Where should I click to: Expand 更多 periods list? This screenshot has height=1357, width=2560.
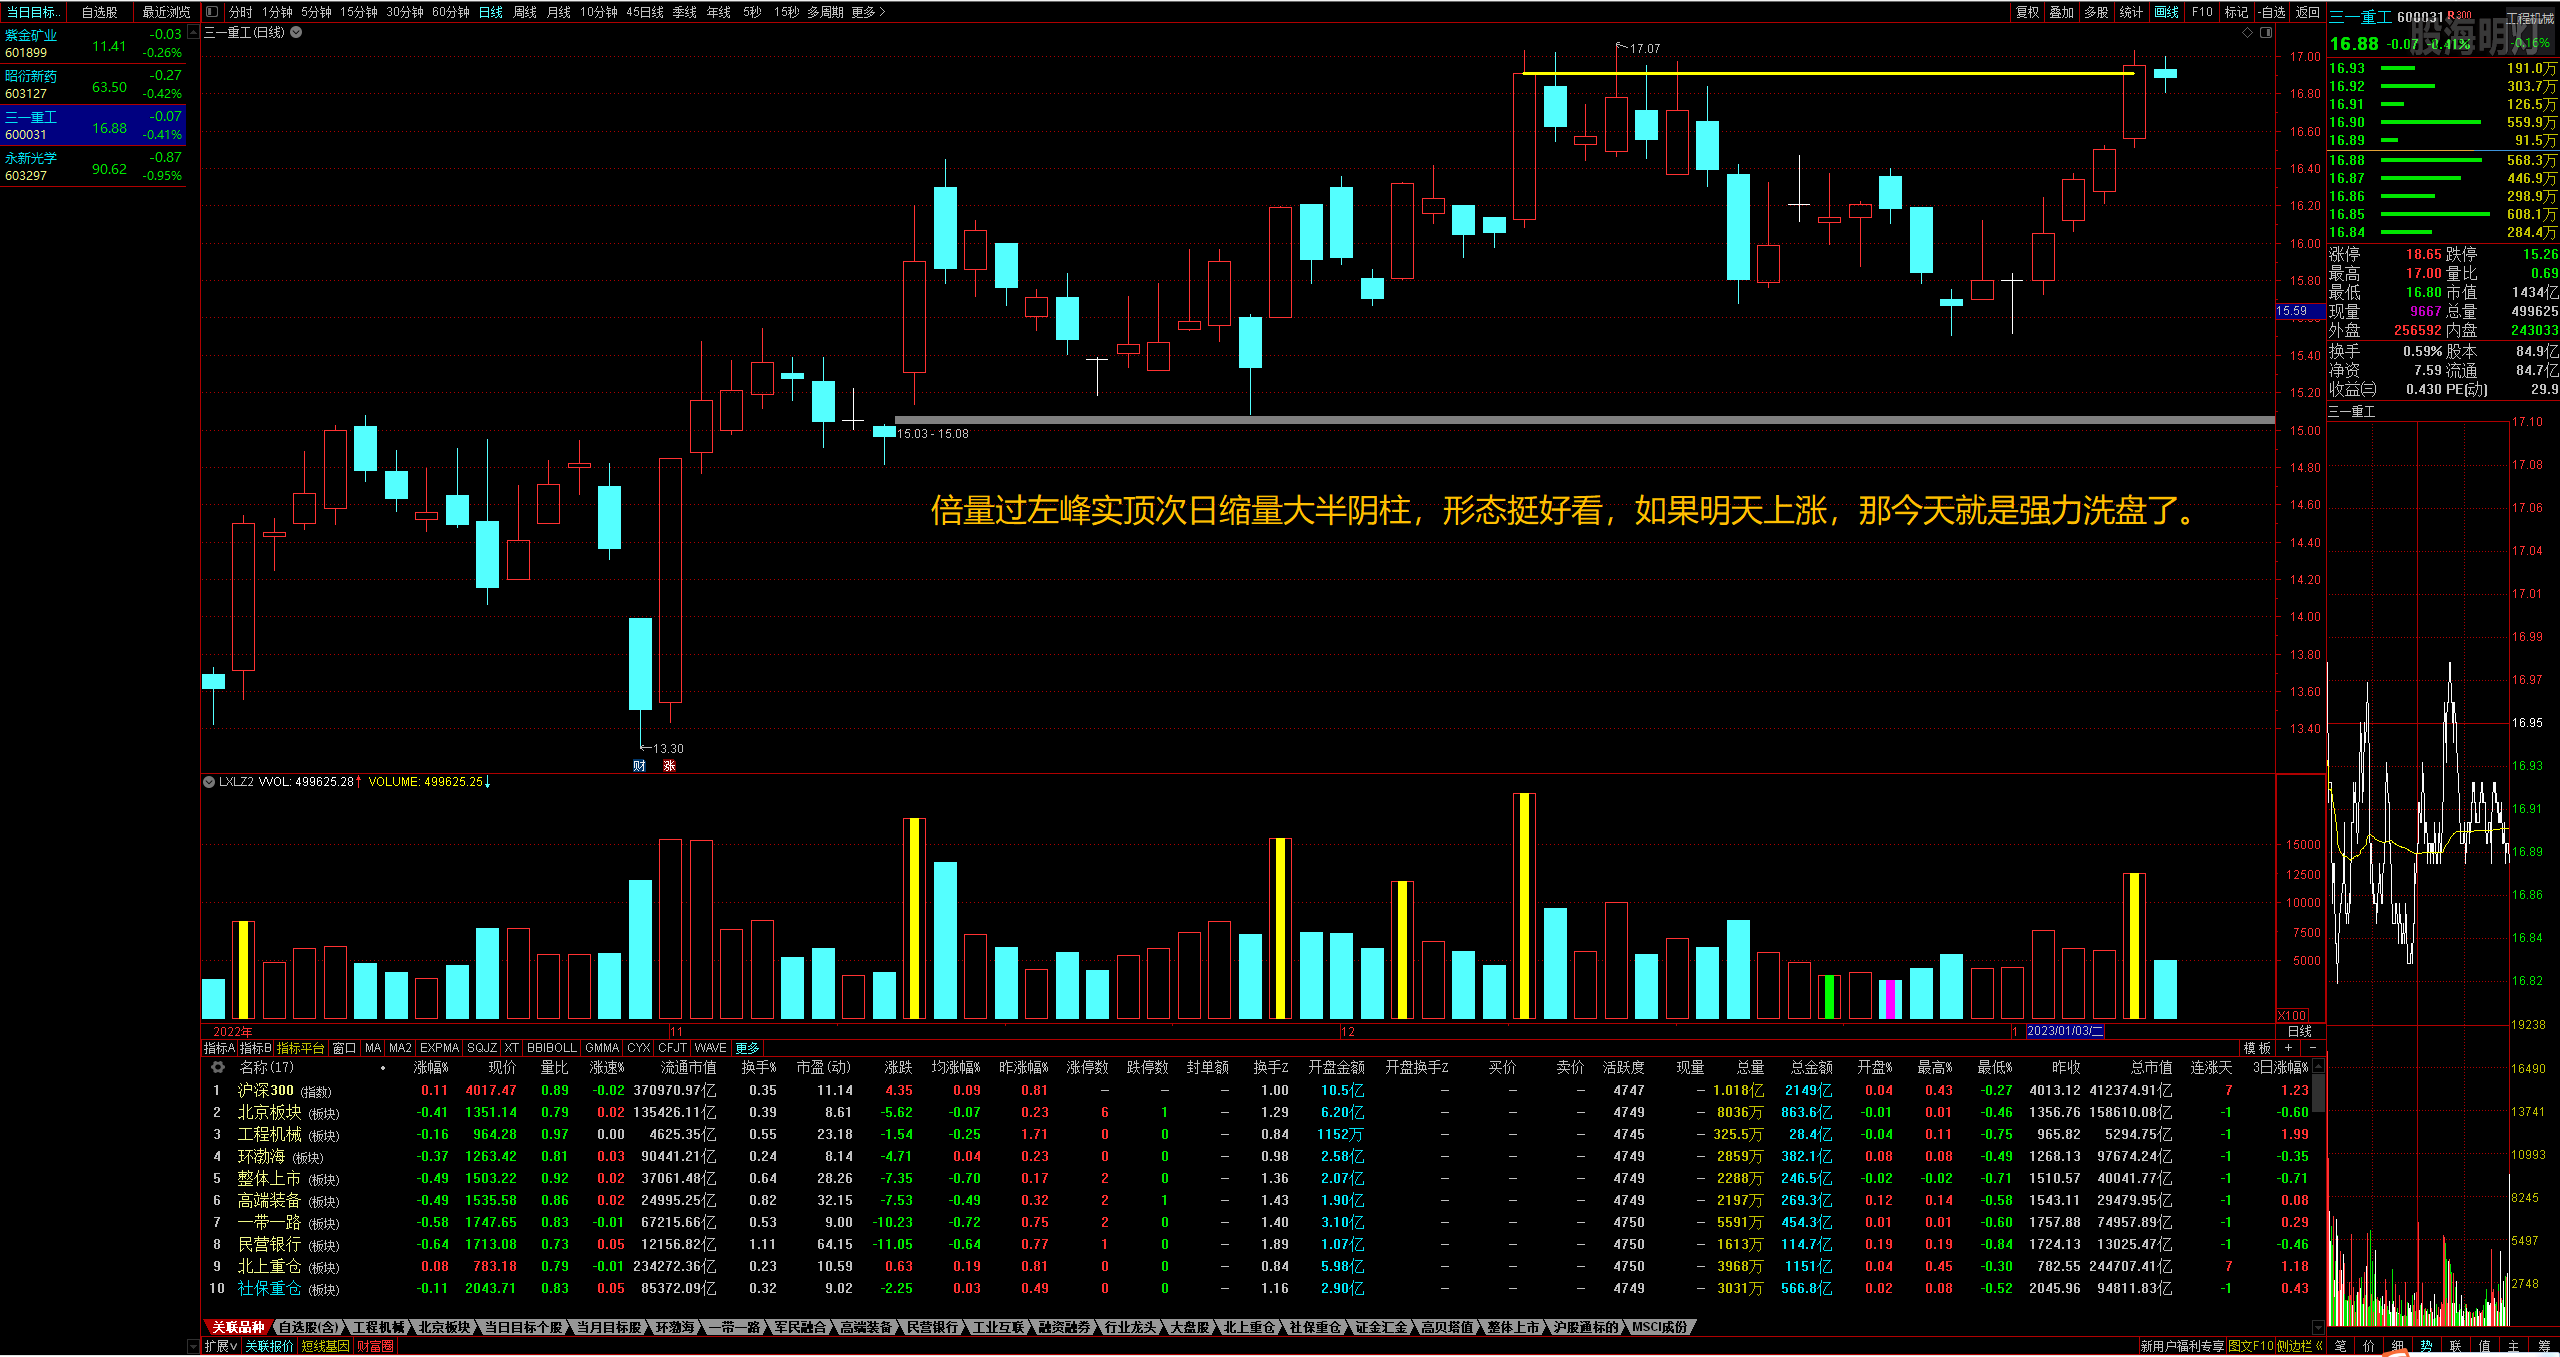point(868,12)
